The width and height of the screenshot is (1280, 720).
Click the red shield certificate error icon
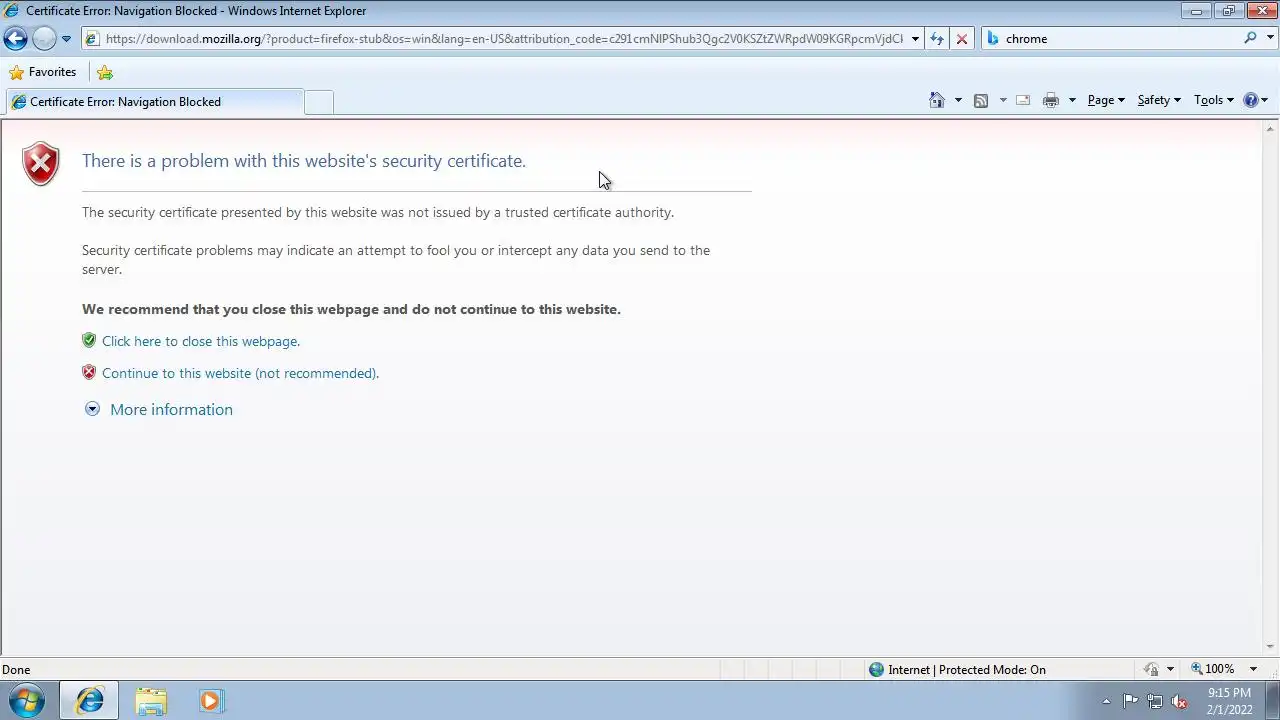(41, 164)
